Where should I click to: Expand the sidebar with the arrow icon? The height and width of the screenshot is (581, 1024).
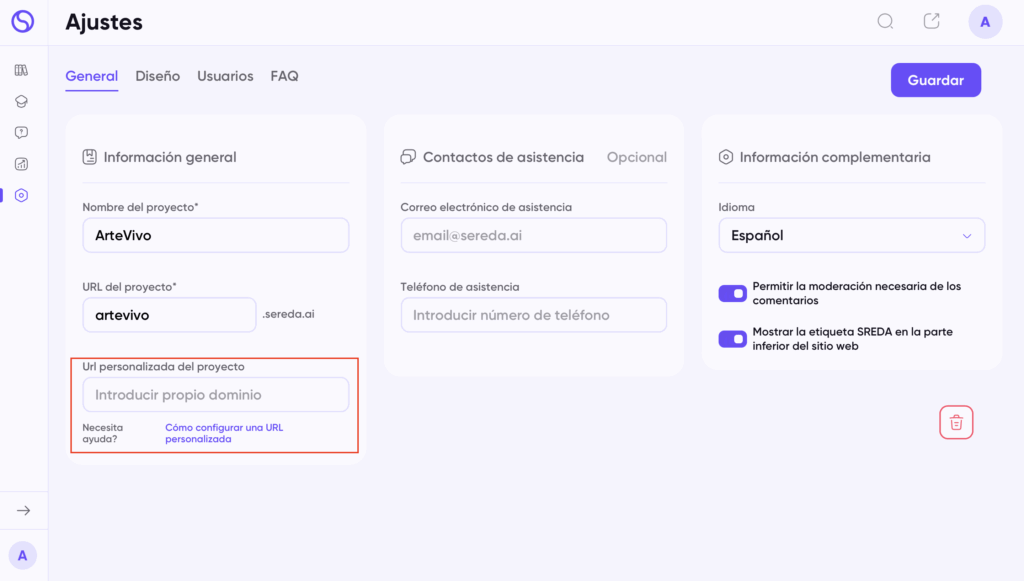coord(24,510)
